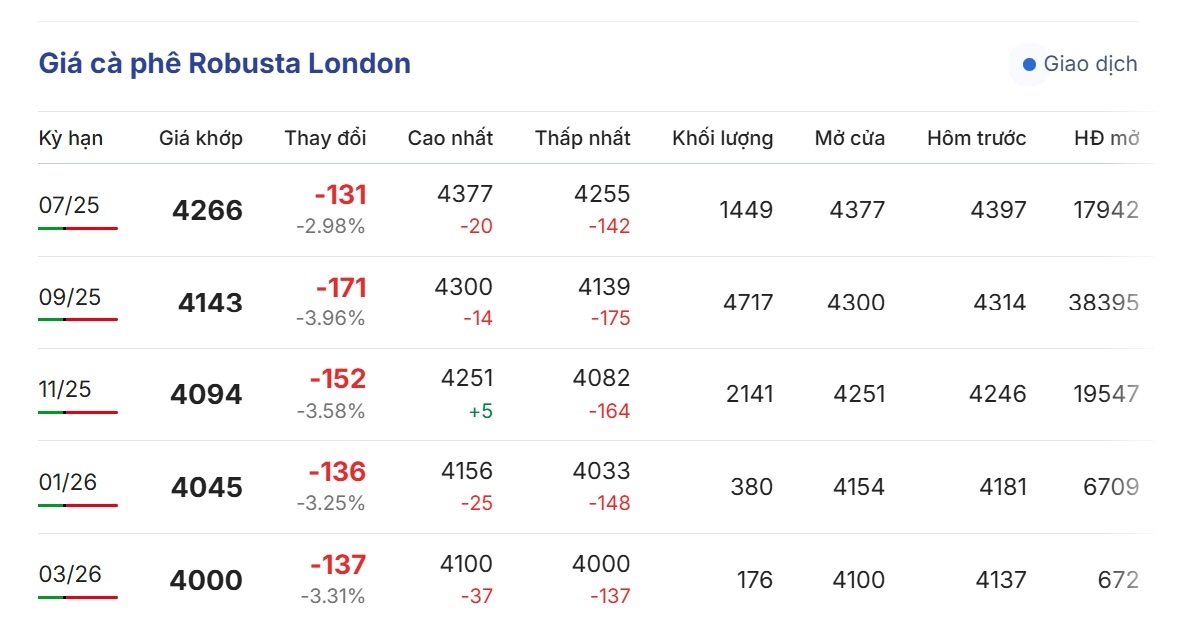Viewport: 1180px width, 626px height.
Task: Click the blue Giao dịch status dot
Action: pyautogui.click(x=1029, y=65)
